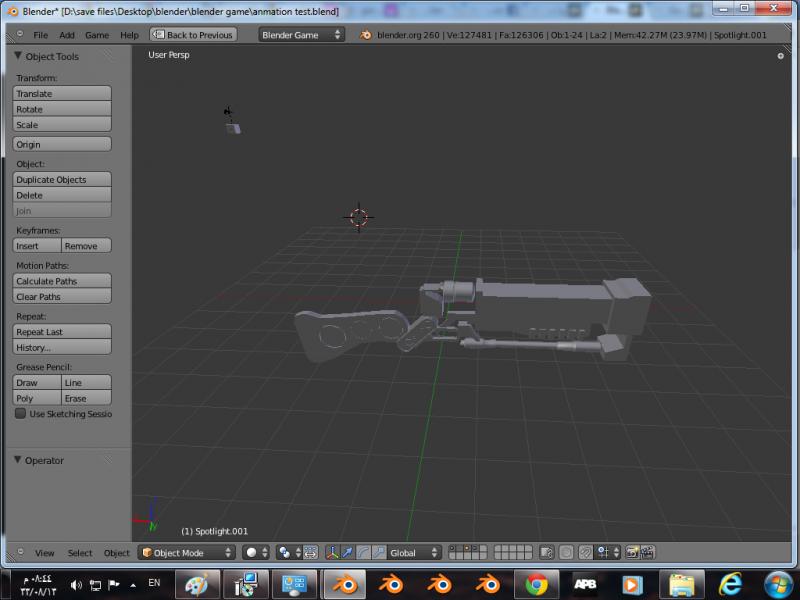The height and width of the screenshot is (600, 800).
Task: Open the Origin dropdown button
Action: [62, 144]
